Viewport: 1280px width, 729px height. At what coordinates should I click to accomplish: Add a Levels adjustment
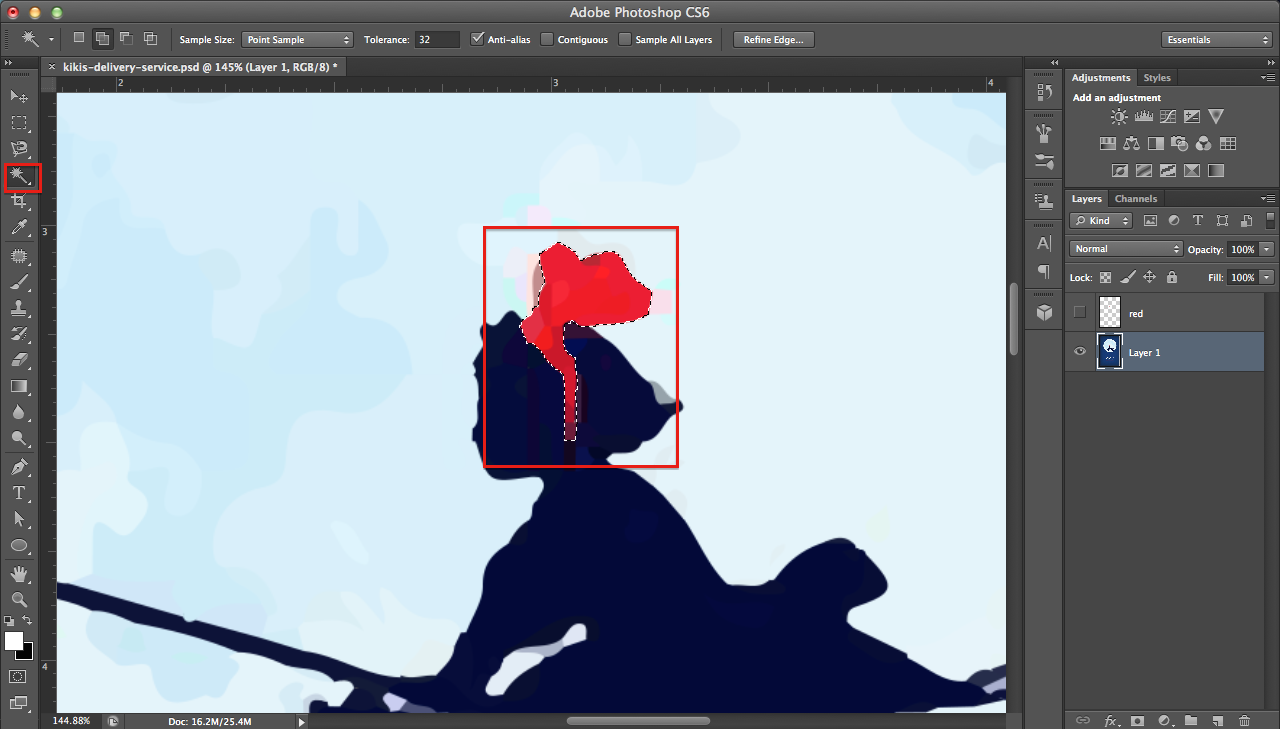1144,116
